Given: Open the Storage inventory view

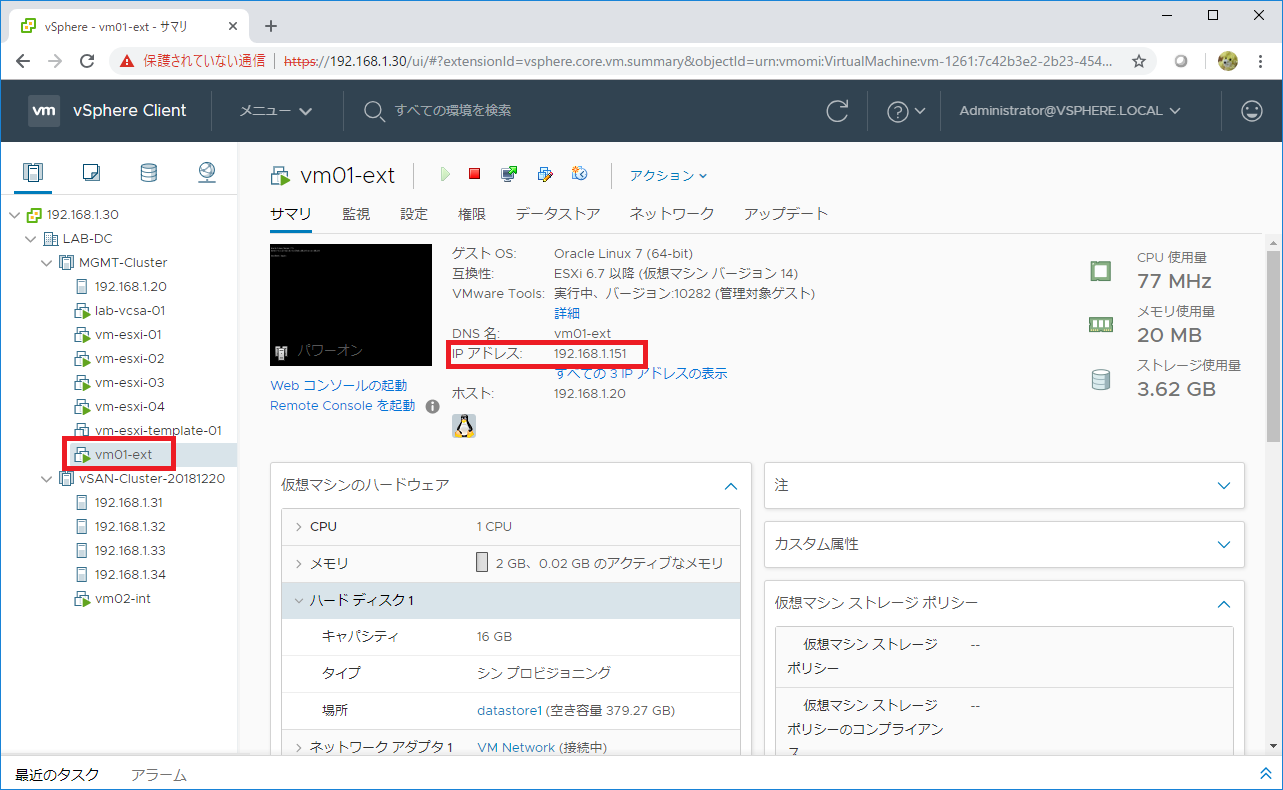Looking at the screenshot, I should [x=148, y=172].
